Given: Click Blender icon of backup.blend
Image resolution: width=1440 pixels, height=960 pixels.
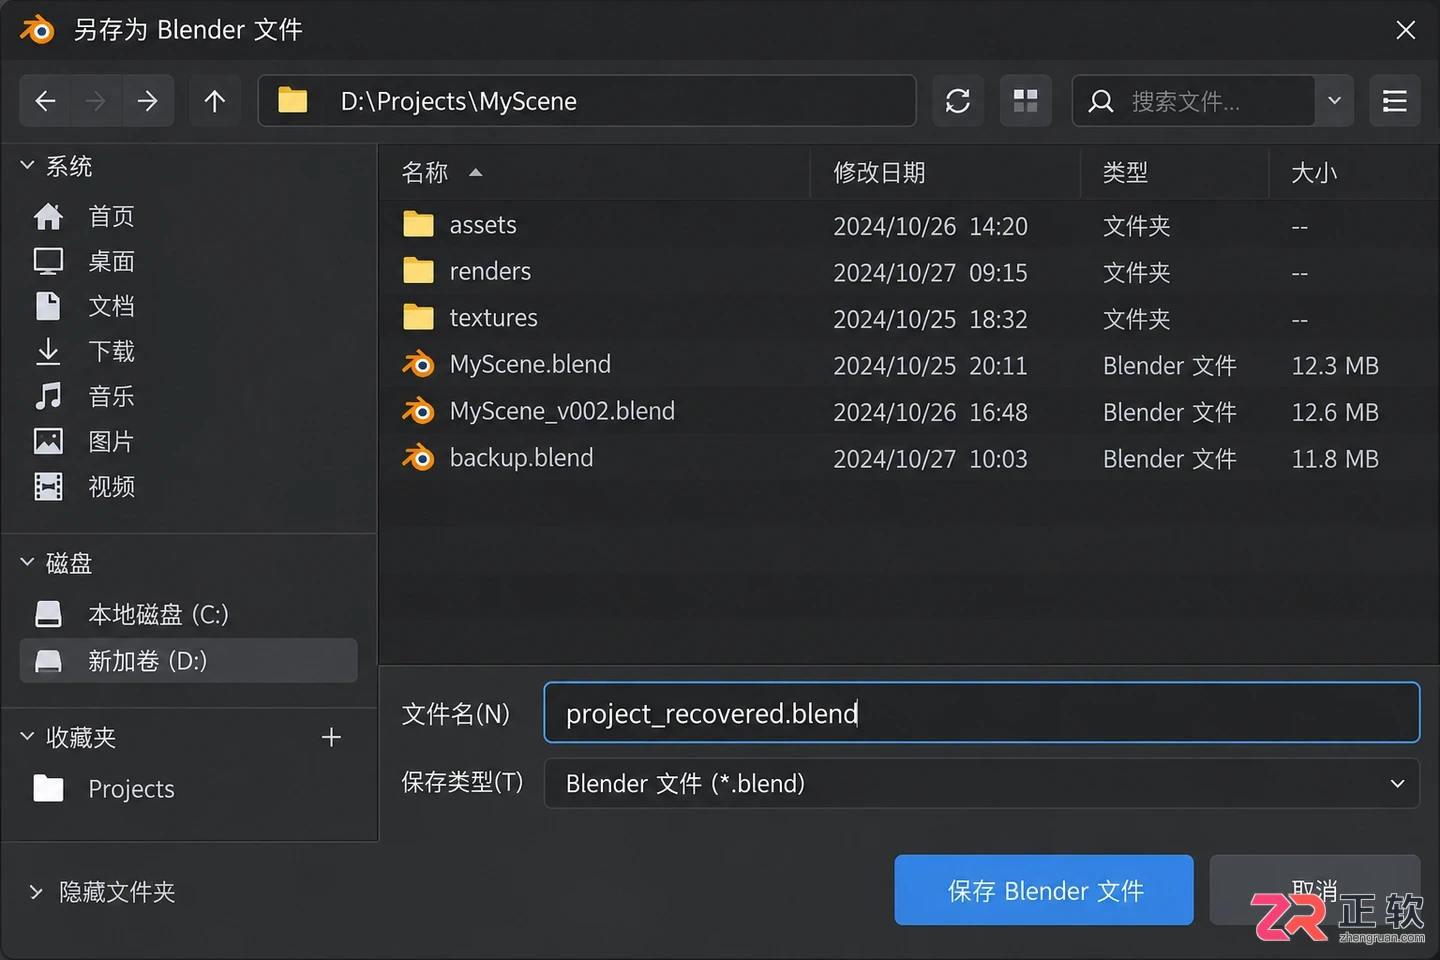Looking at the screenshot, I should click(419, 458).
